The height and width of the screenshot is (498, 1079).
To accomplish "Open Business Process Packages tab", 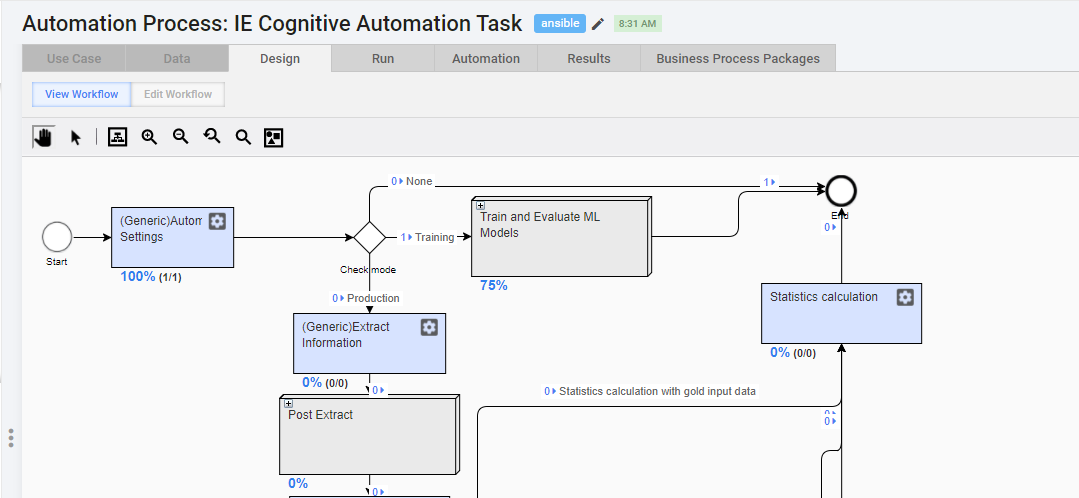I will point(738,58).
